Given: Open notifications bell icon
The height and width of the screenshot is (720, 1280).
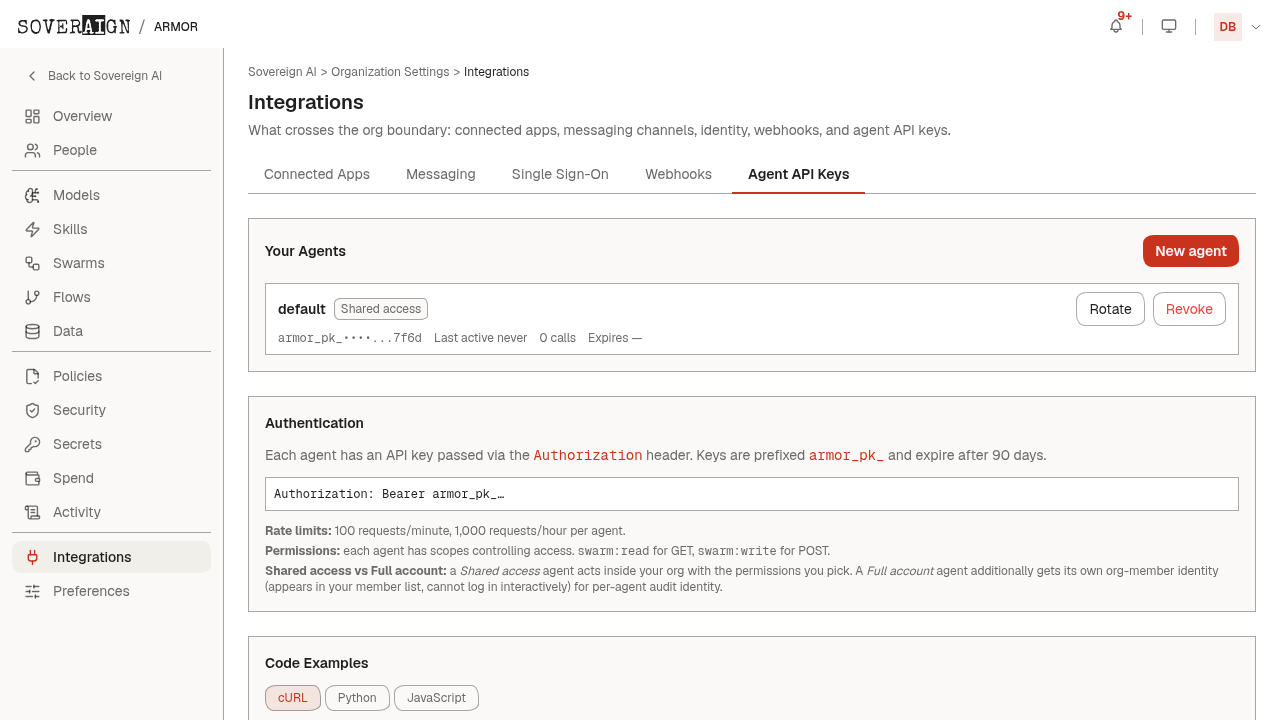Looking at the screenshot, I should 1116,26.
